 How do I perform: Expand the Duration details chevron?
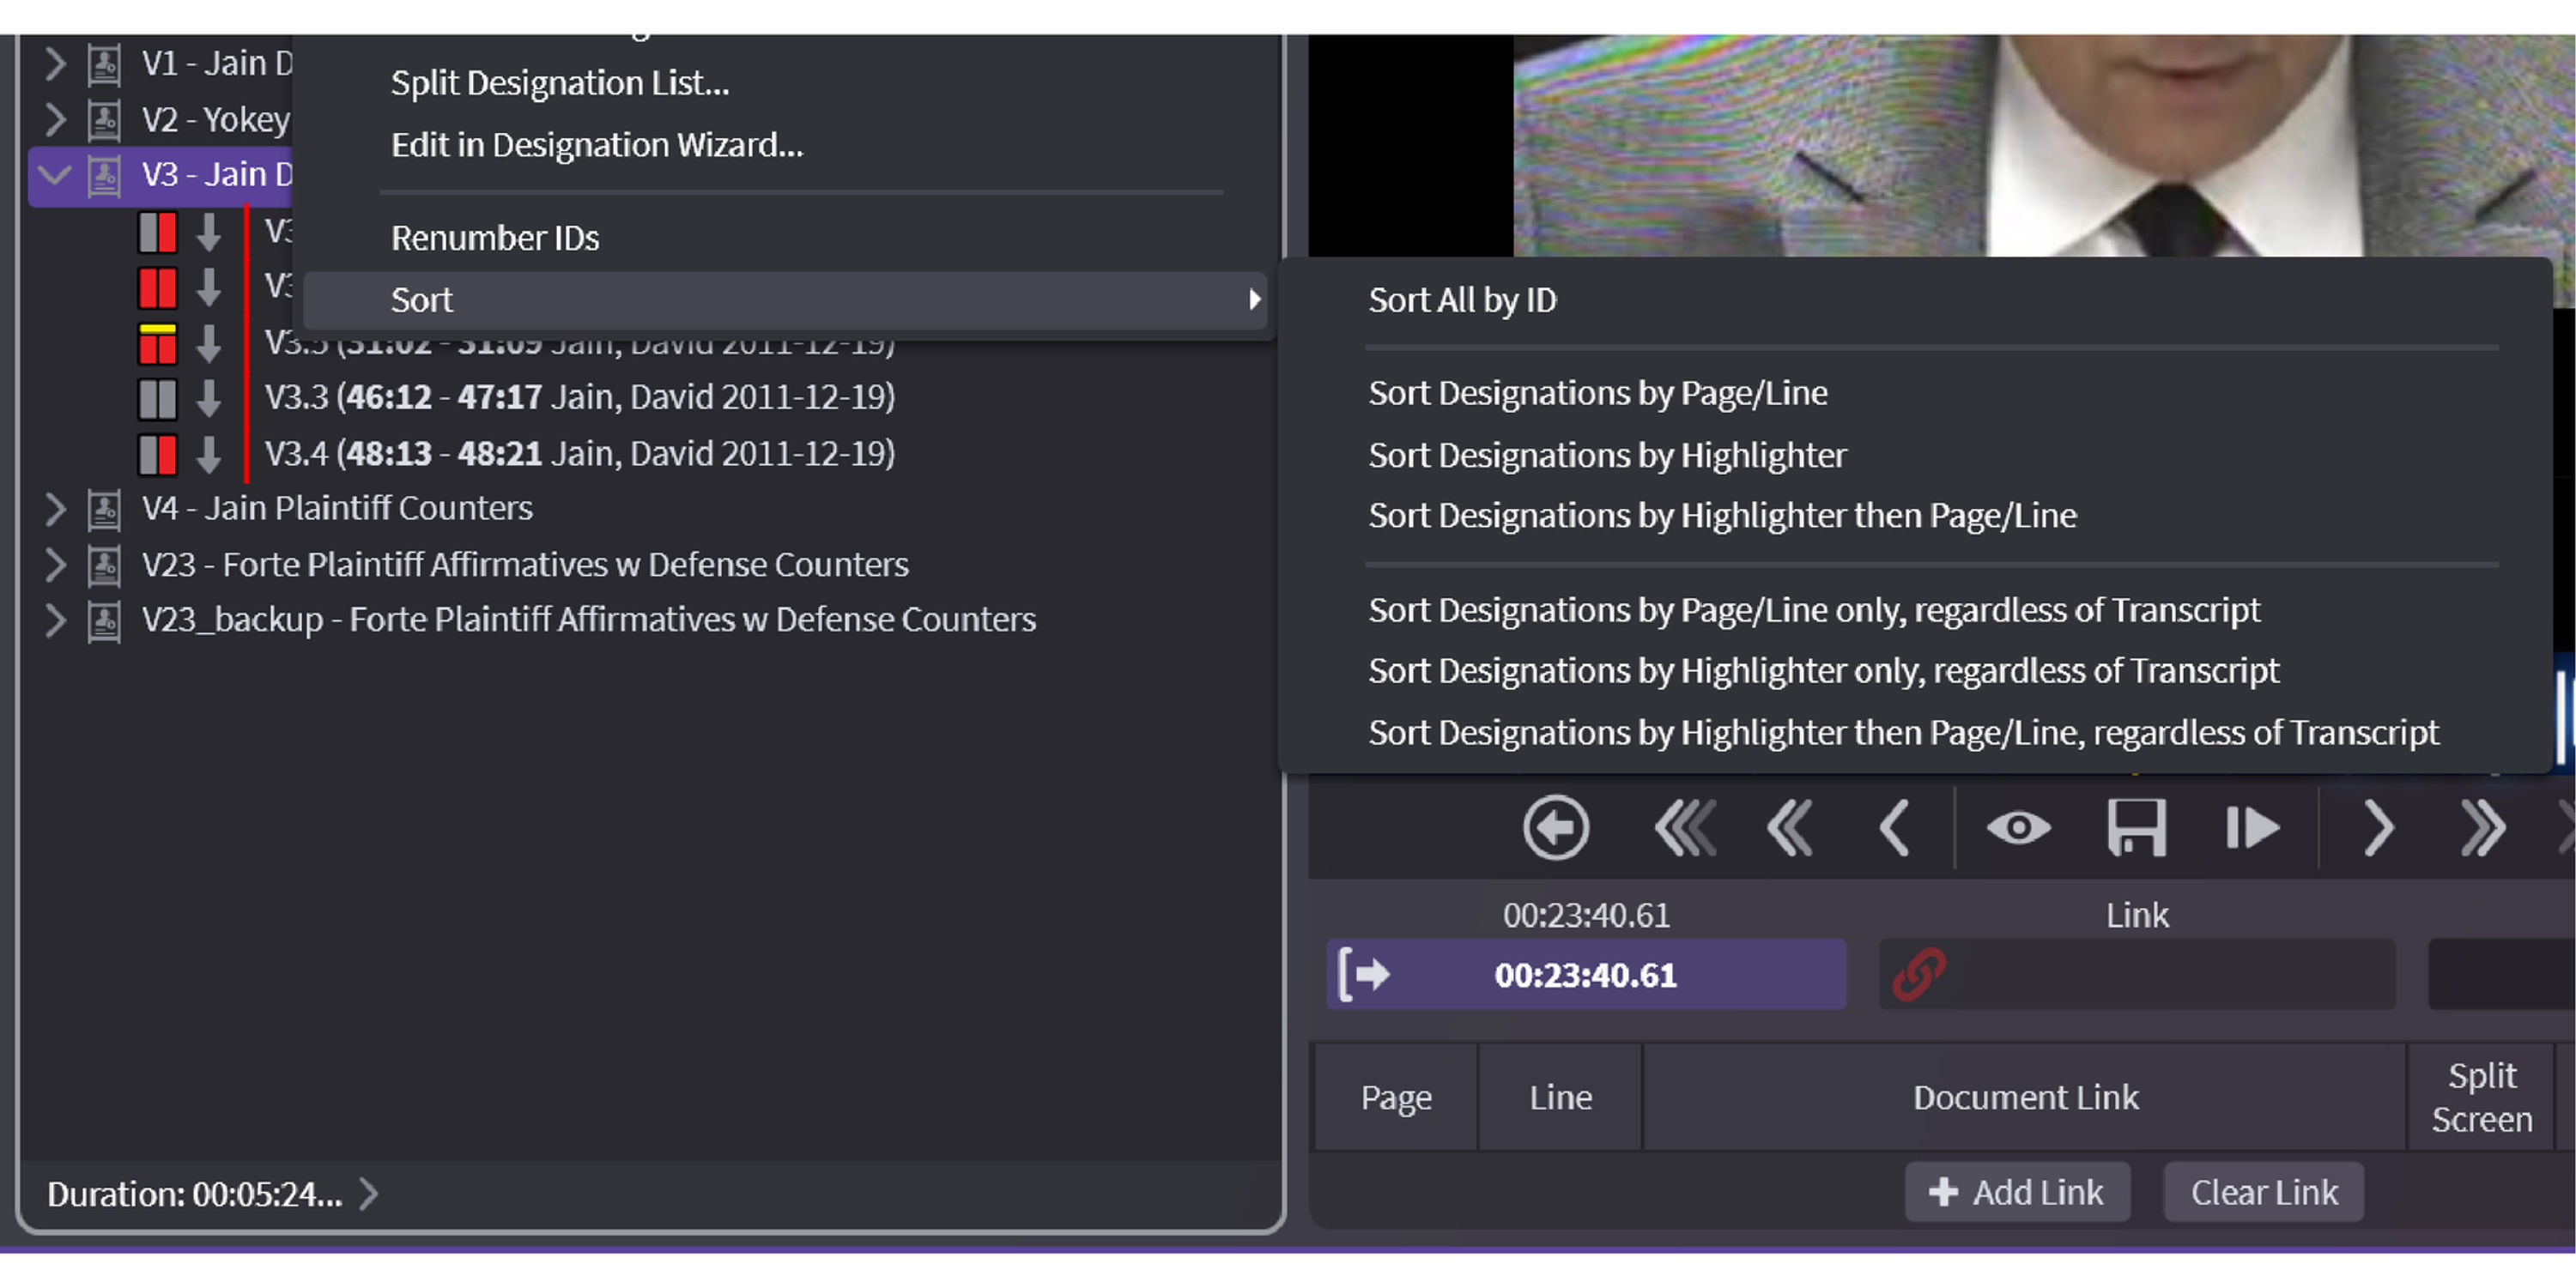point(369,1193)
